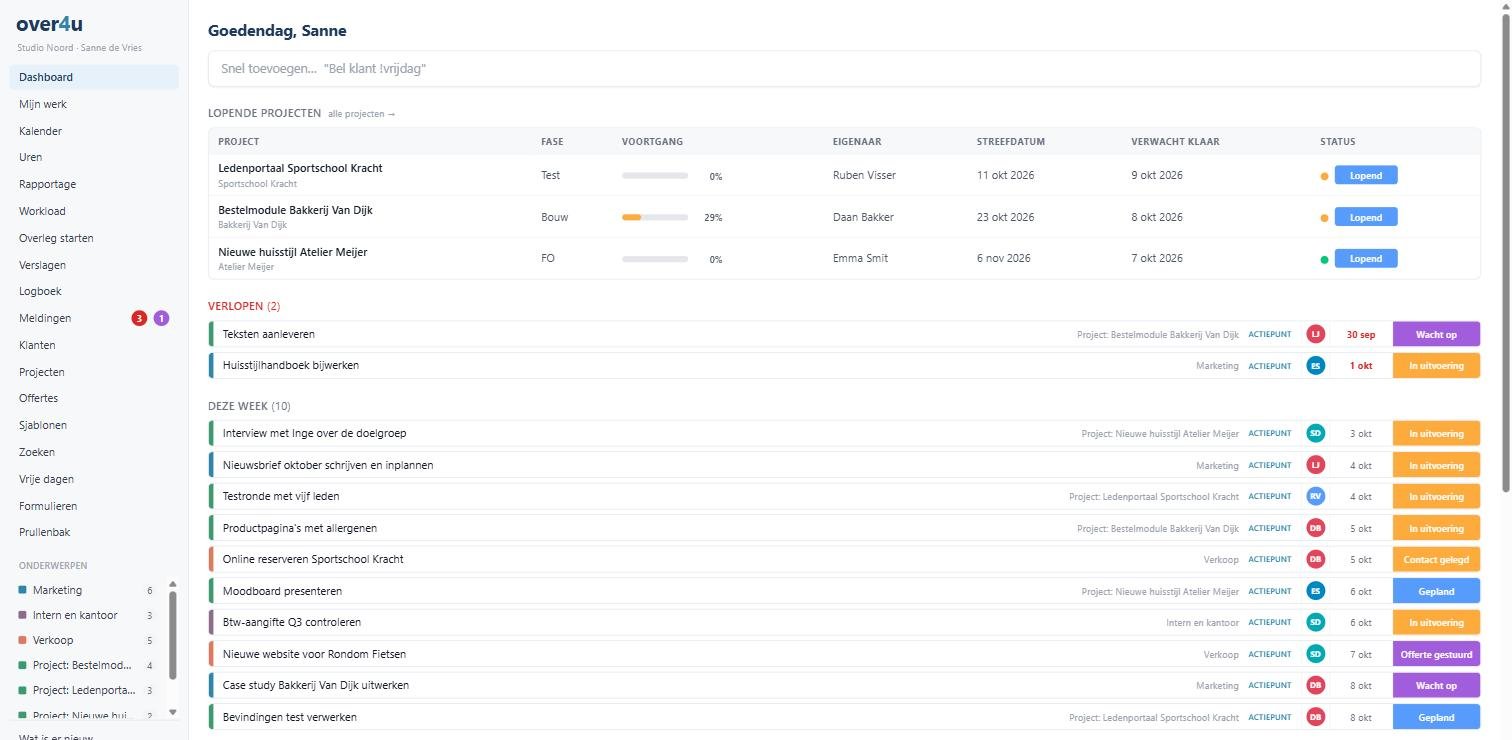The width and height of the screenshot is (1512, 740).
Task: Click 'Contact gelegd' status on Online reserveren row
Action: 1436,559
